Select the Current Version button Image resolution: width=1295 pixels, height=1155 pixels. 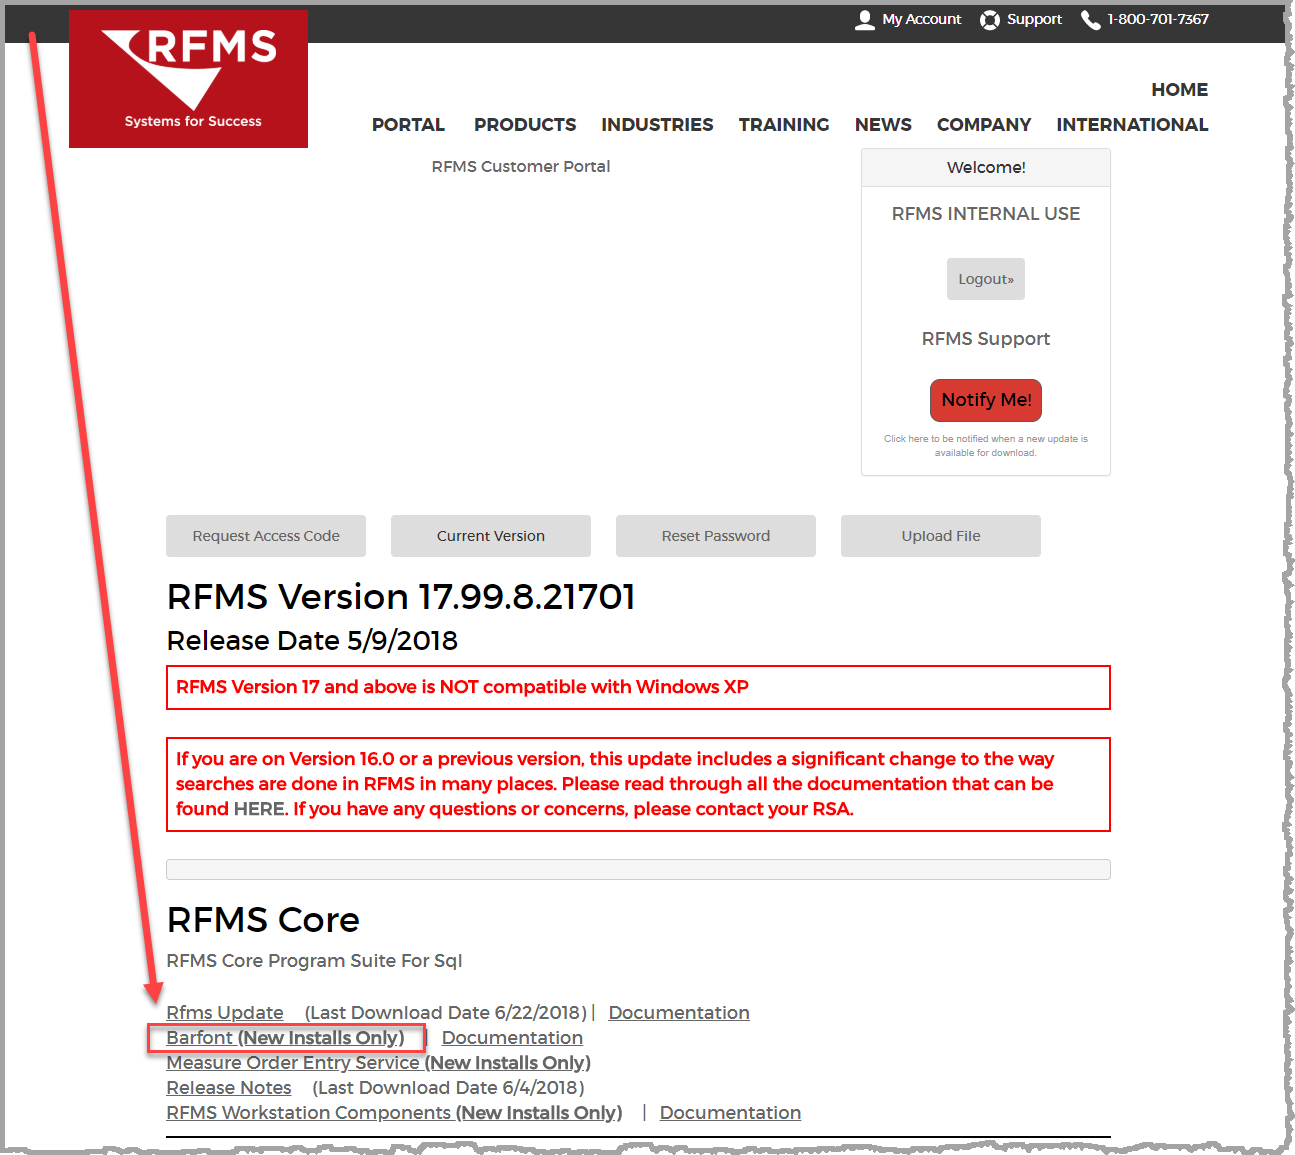pyautogui.click(x=491, y=536)
